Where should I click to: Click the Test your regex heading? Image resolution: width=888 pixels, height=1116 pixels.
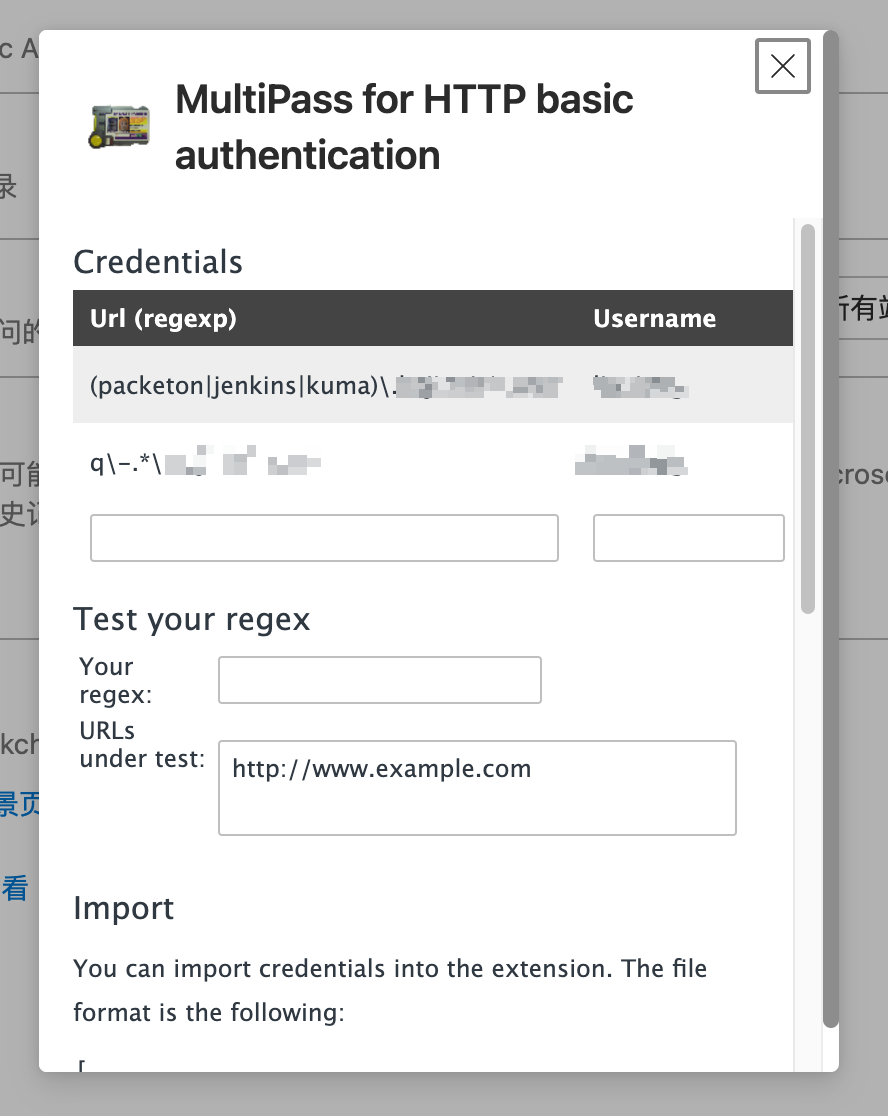192,620
